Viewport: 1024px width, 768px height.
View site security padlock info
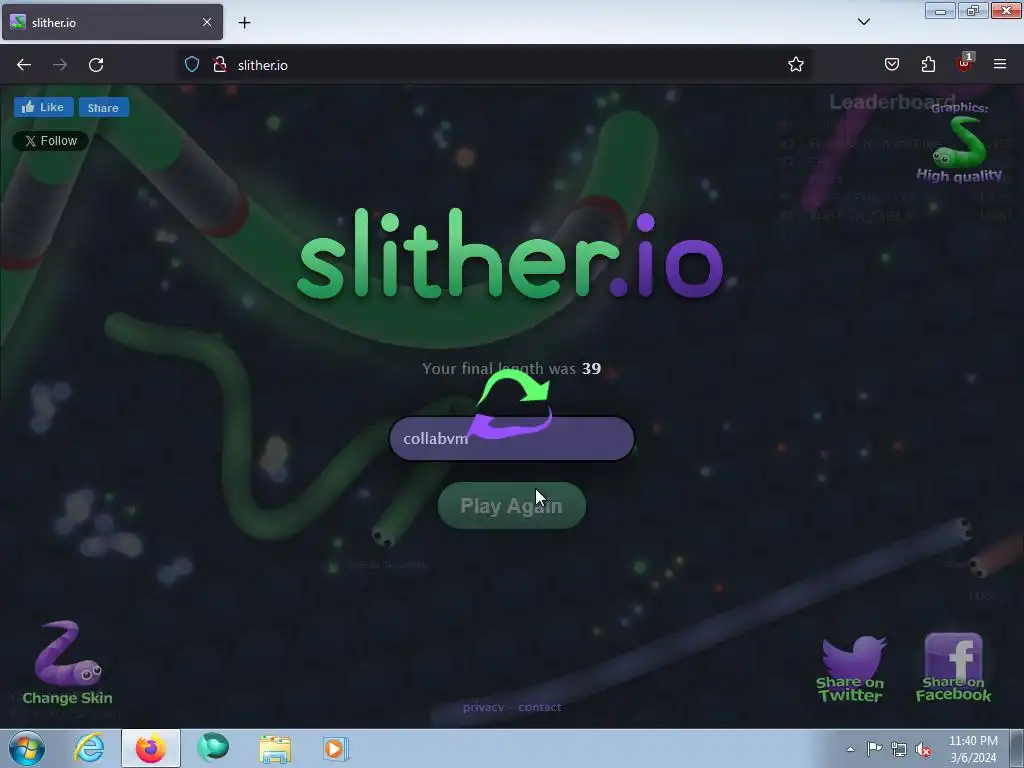pyautogui.click(x=220, y=65)
